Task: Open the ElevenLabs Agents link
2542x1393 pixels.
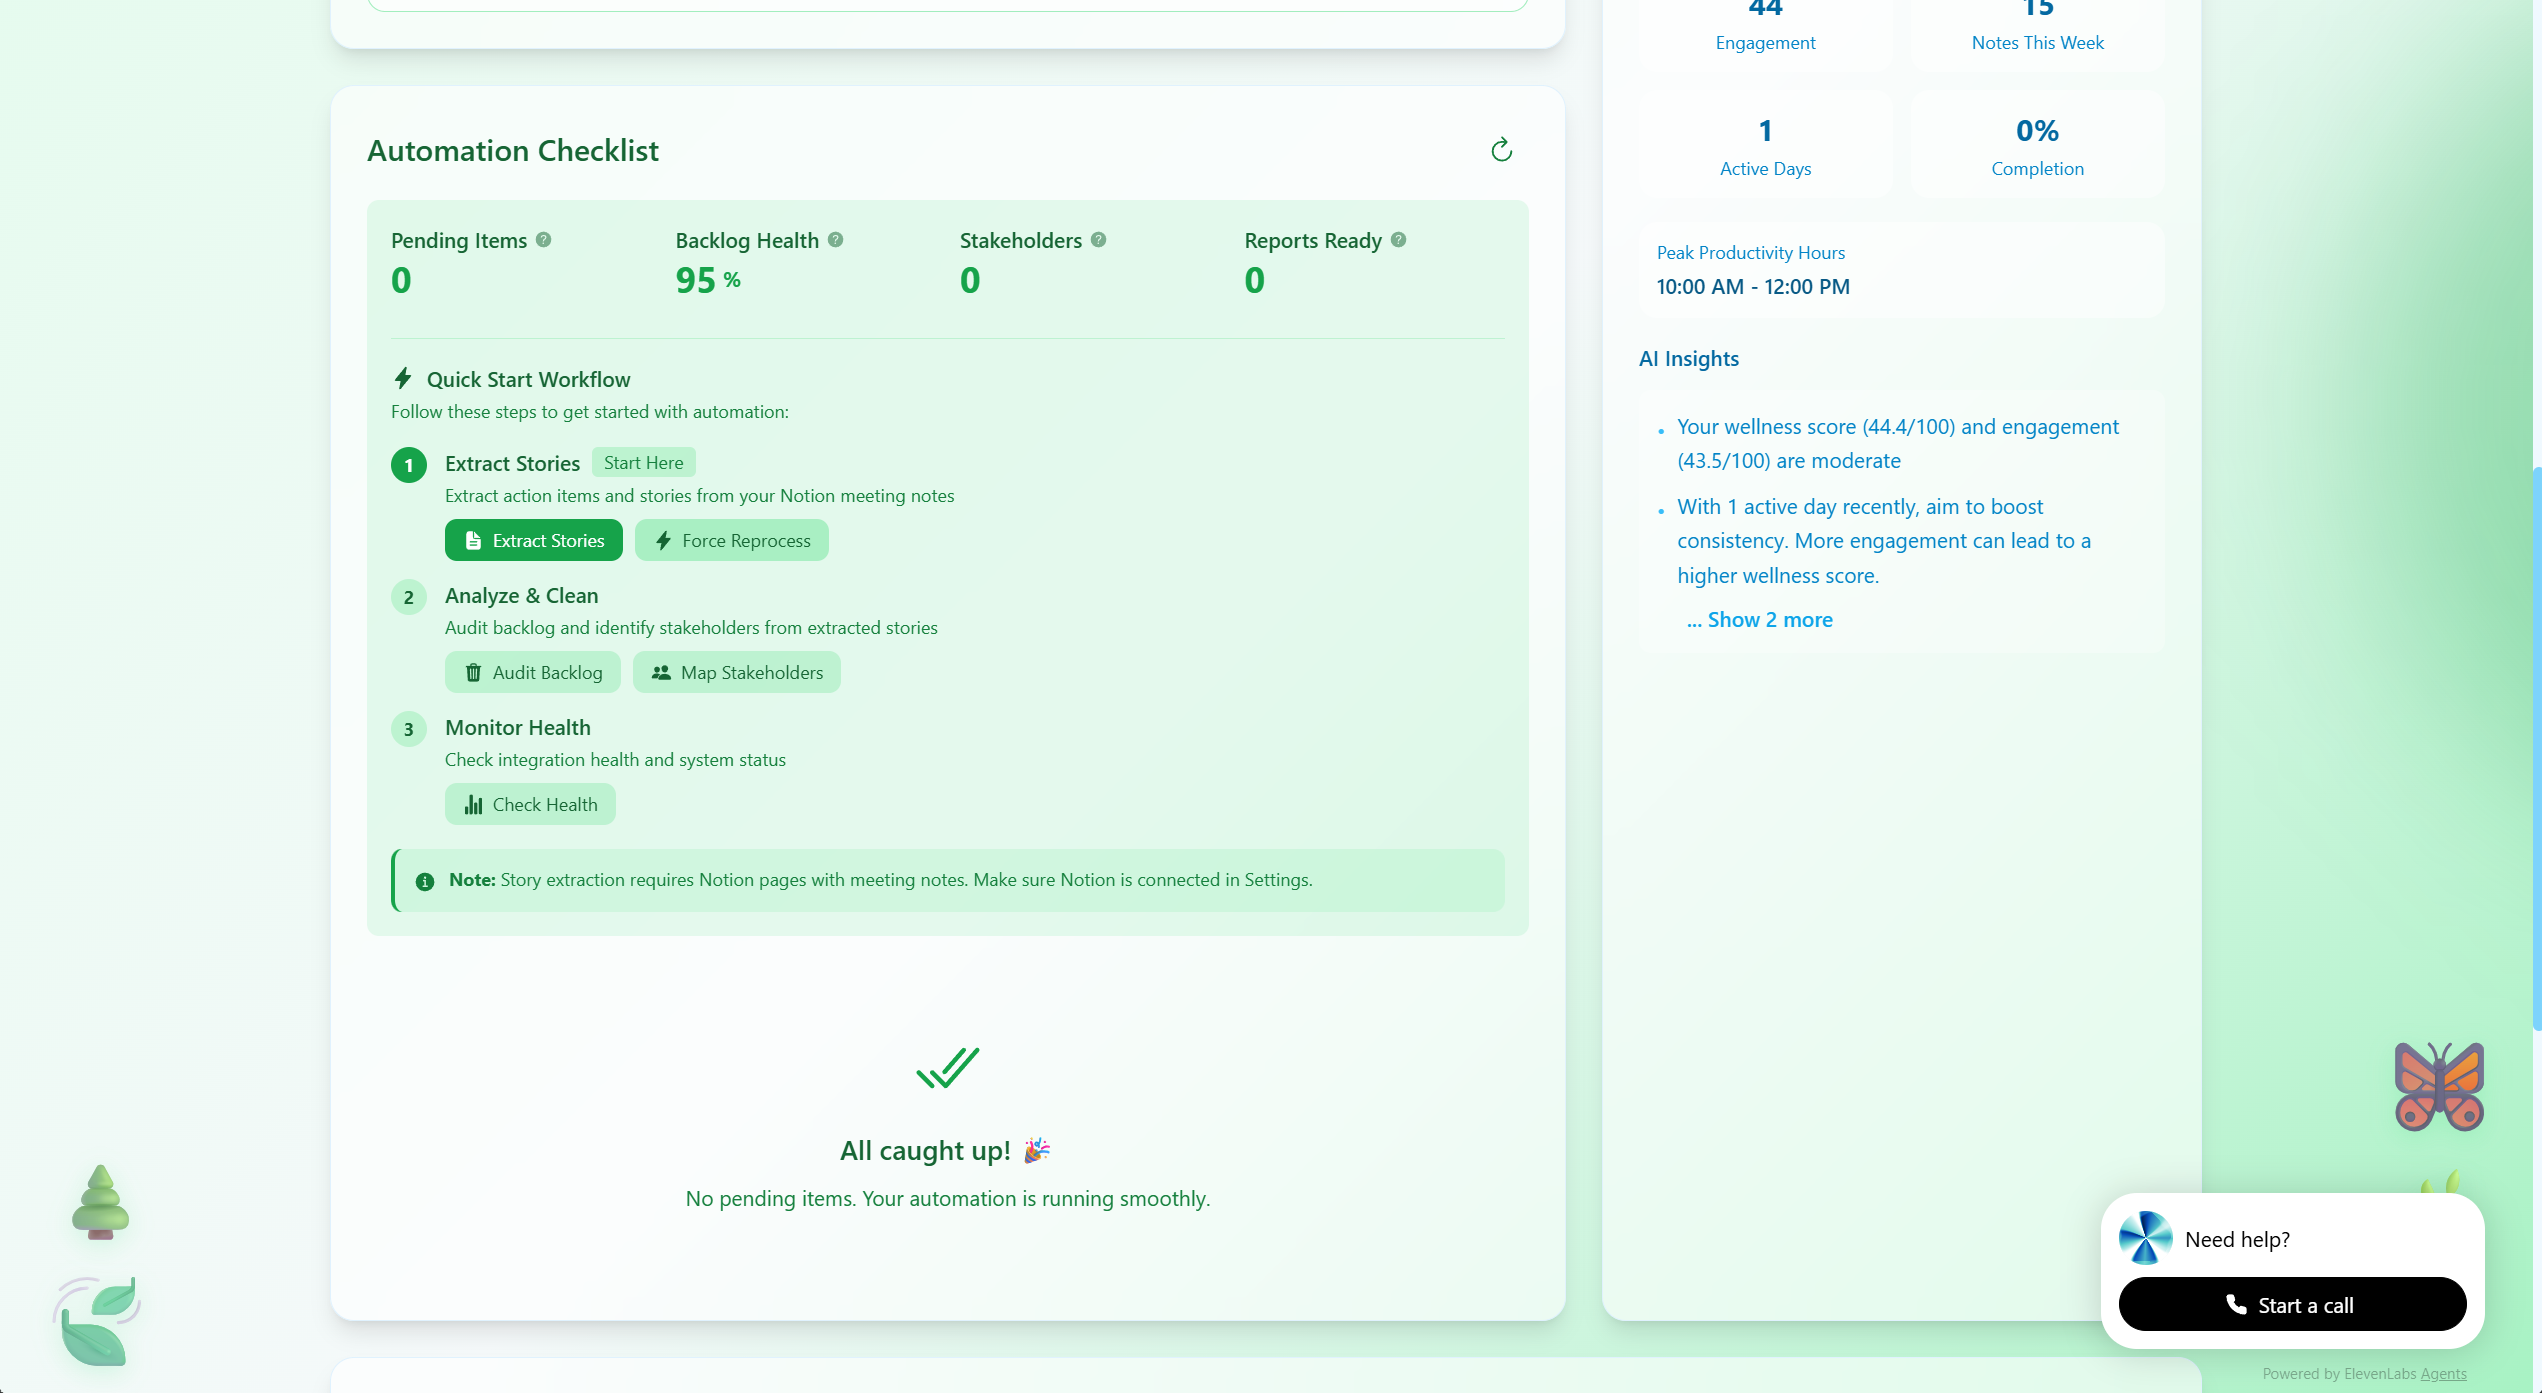Action: click(2442, 1374)
